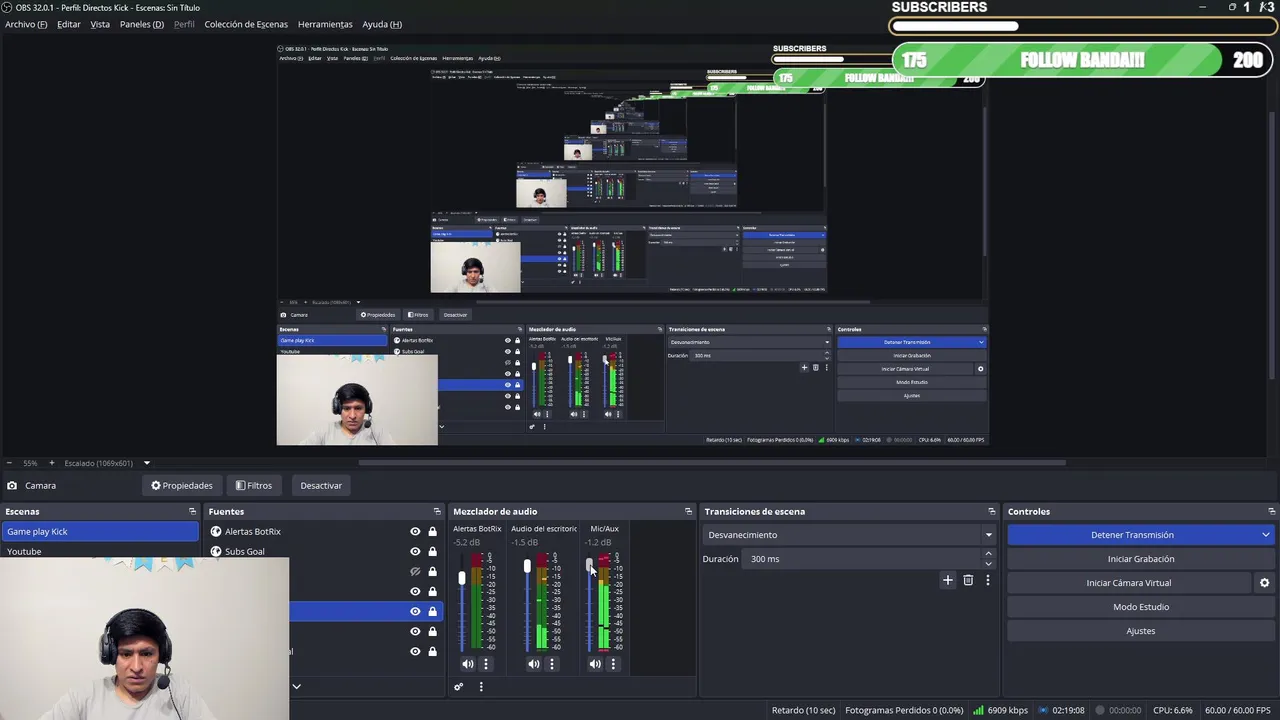Undock the Mezclador de audio panel
This screenshot has height=720, width=1280.
(x=687, y=511)
